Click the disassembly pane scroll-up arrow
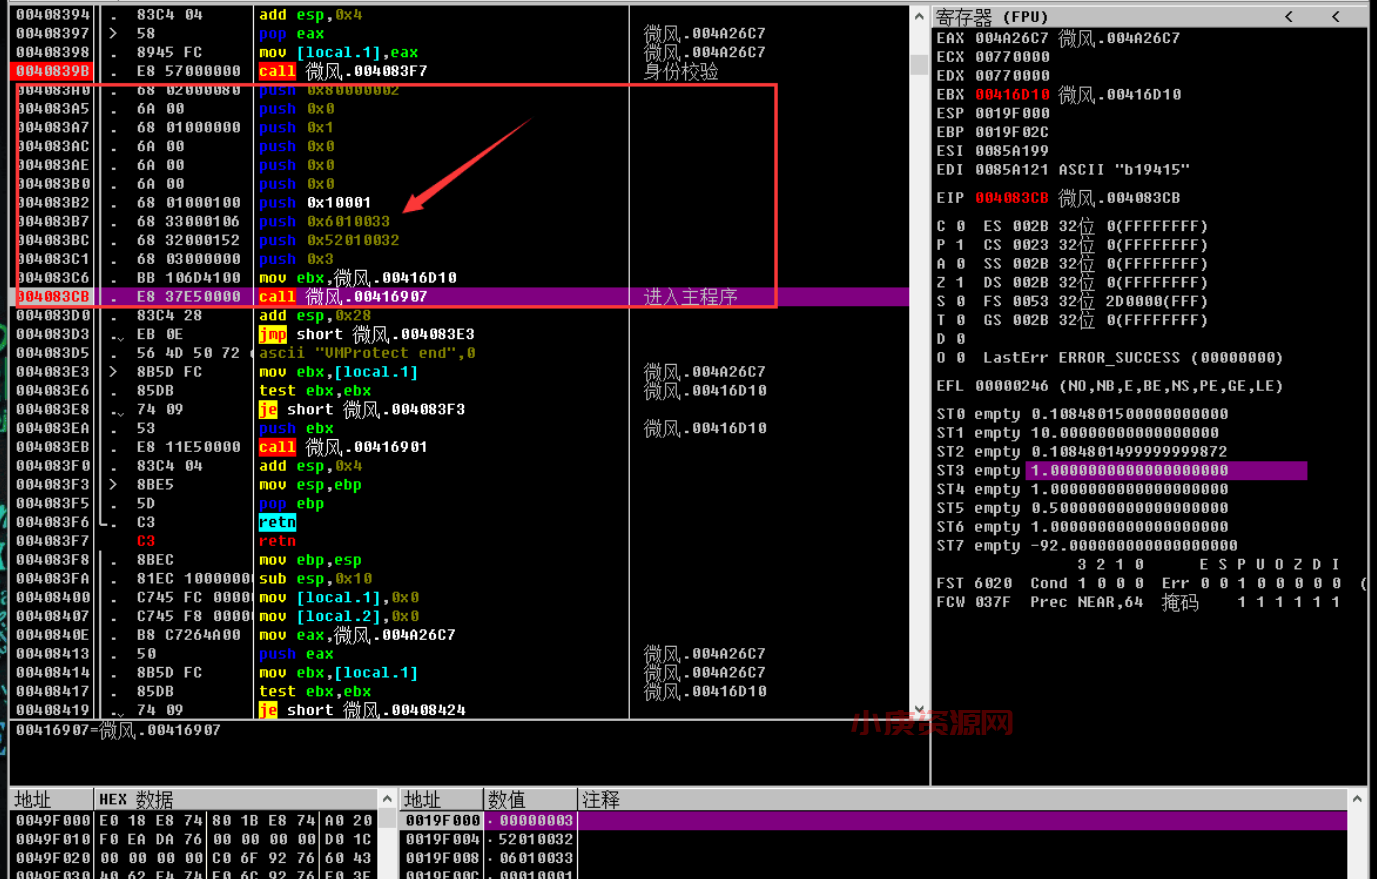 point(919,17)
